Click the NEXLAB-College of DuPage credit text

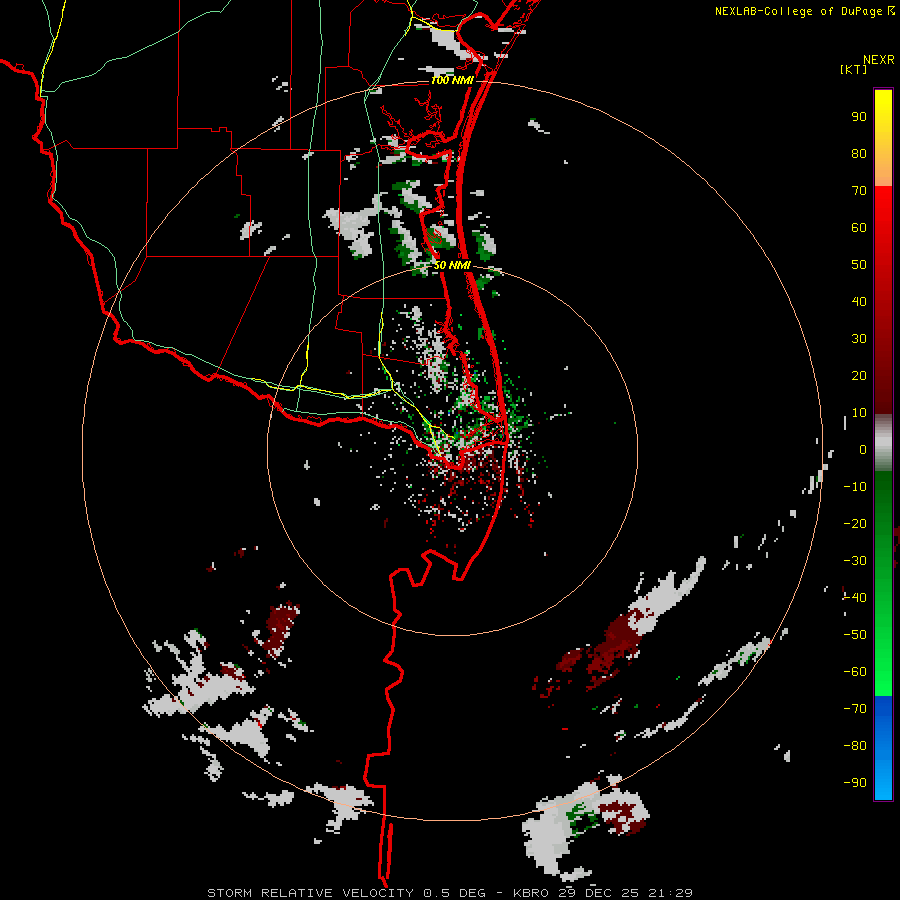tap(800, 11)
